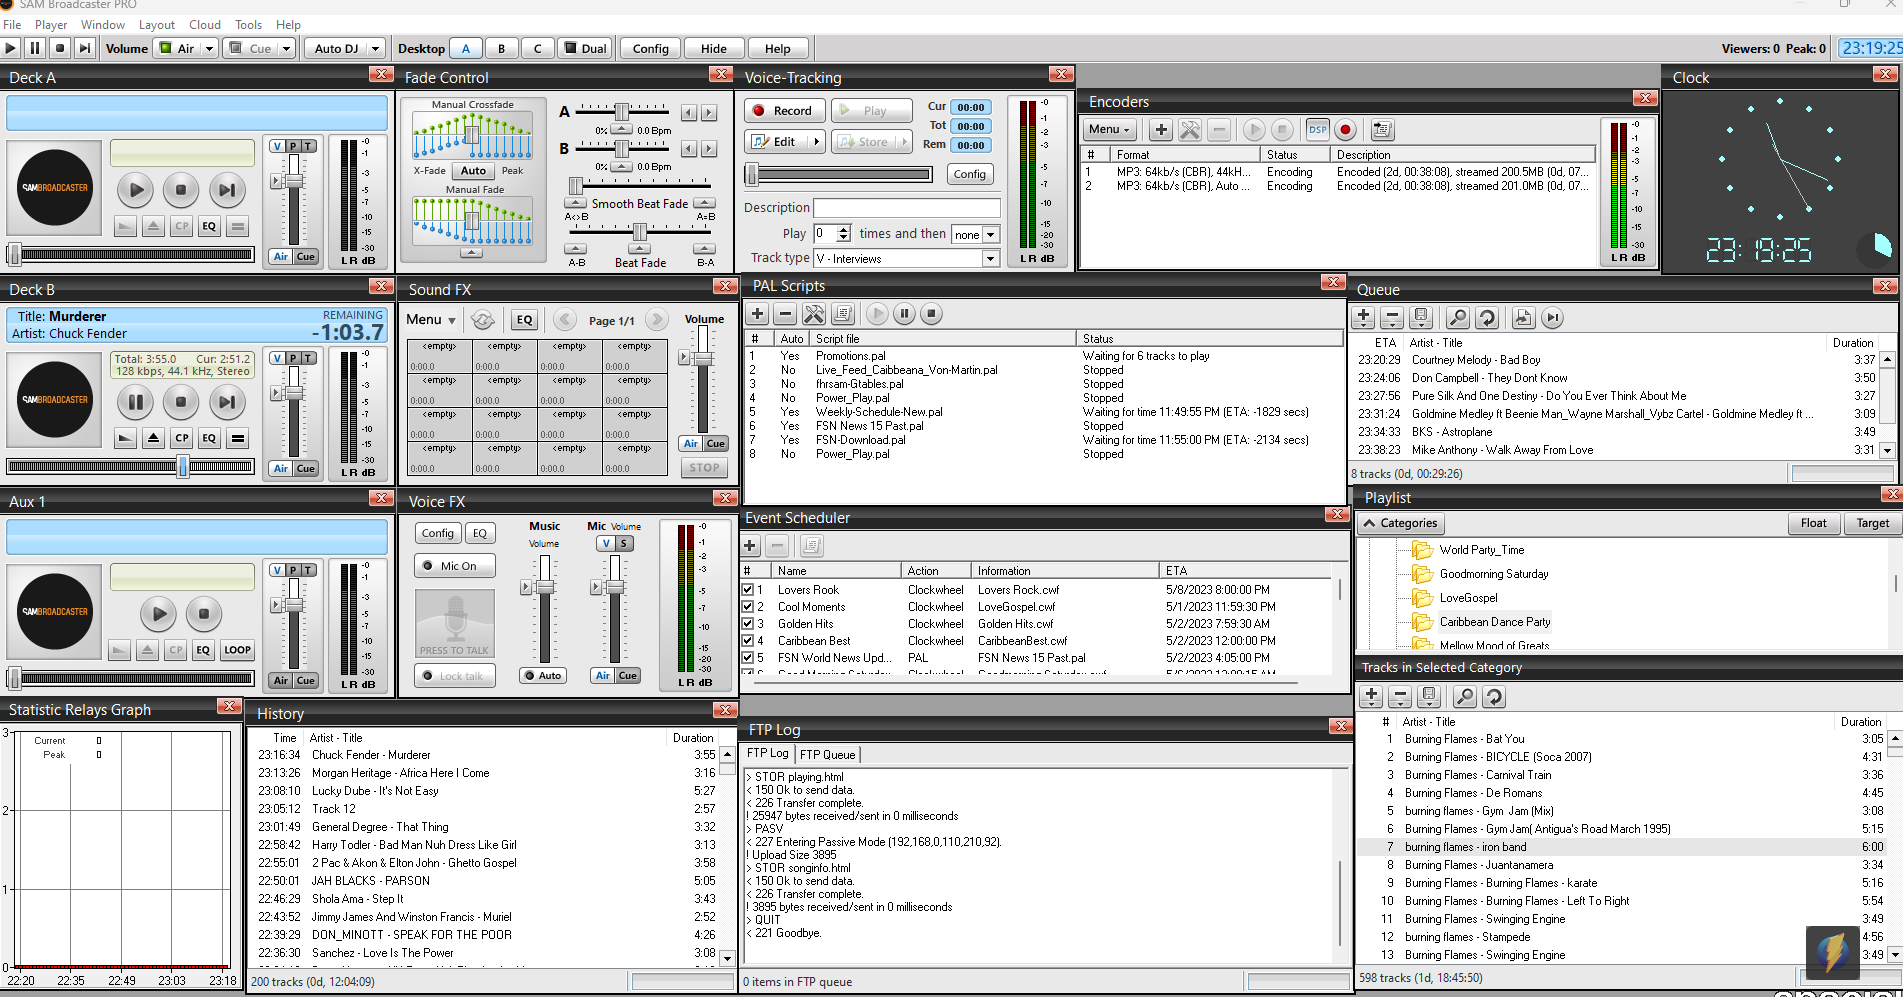This screenshot has height=997, width=1903.
Task: Open Encoders Menu dropdown
Action: tap(1110, 129)
